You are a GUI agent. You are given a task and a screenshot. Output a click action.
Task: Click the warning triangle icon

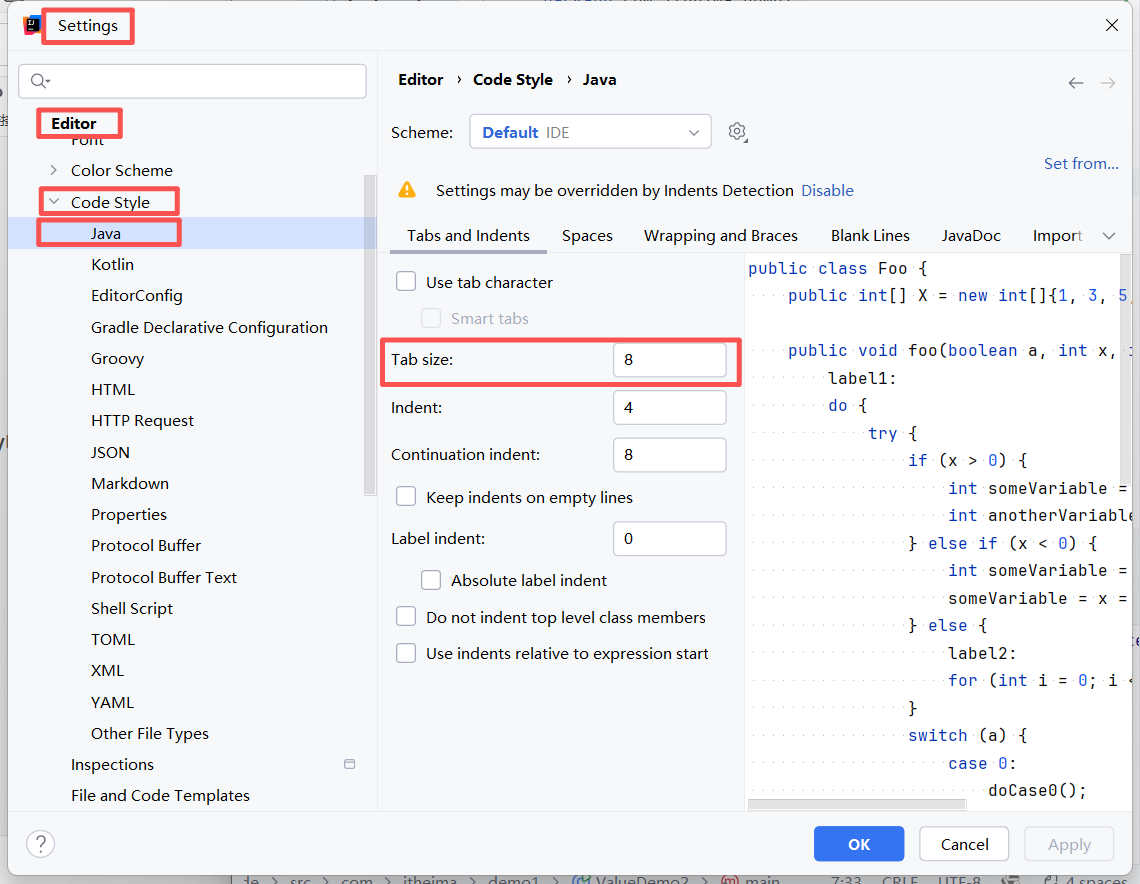(407, 190)
